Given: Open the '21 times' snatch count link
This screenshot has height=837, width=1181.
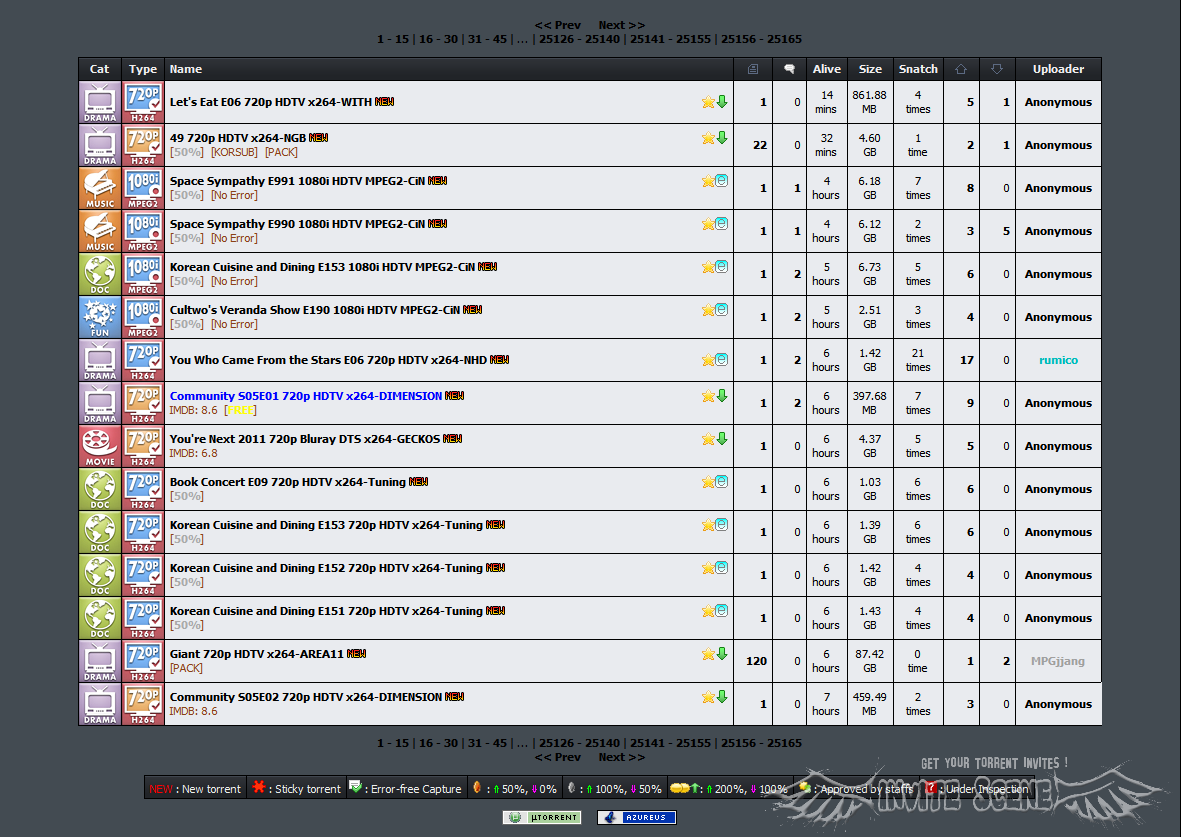Looking at the screenshot, I should tap(918, 360).
